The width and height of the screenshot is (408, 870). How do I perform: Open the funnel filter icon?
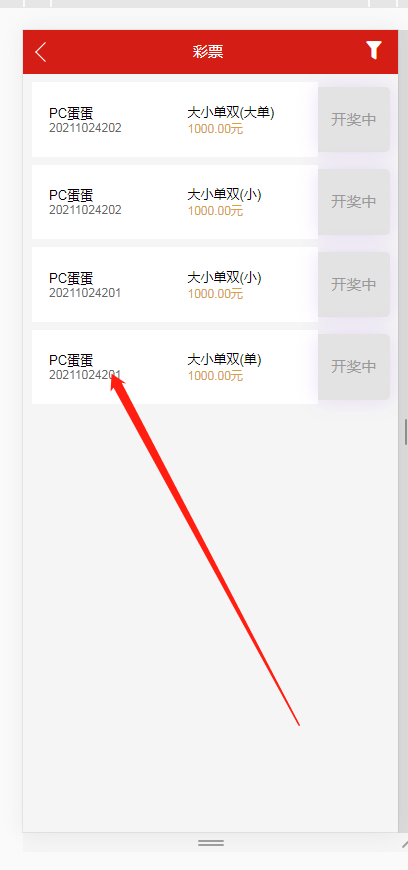374,50
